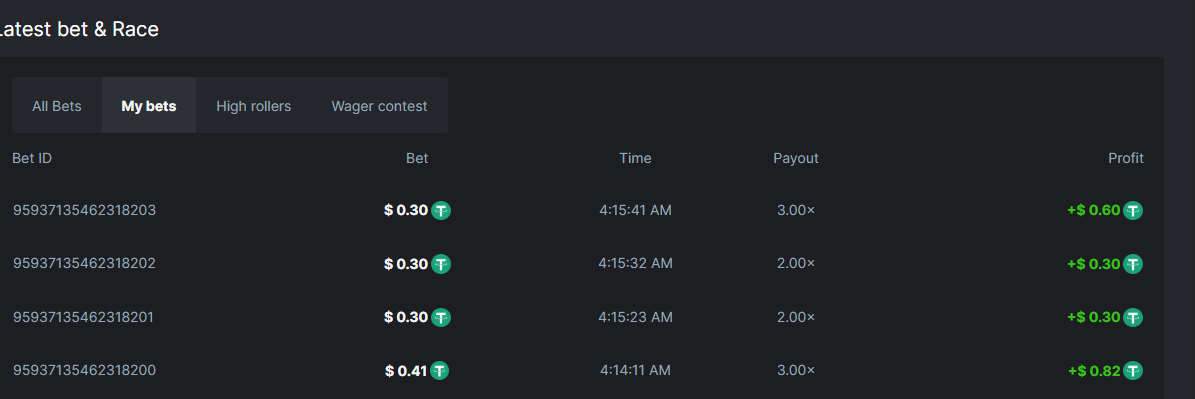Click Tether icon beside profit in row 95937135462318202
This screenshot has width=1195, height=399.
(1133, 264)
